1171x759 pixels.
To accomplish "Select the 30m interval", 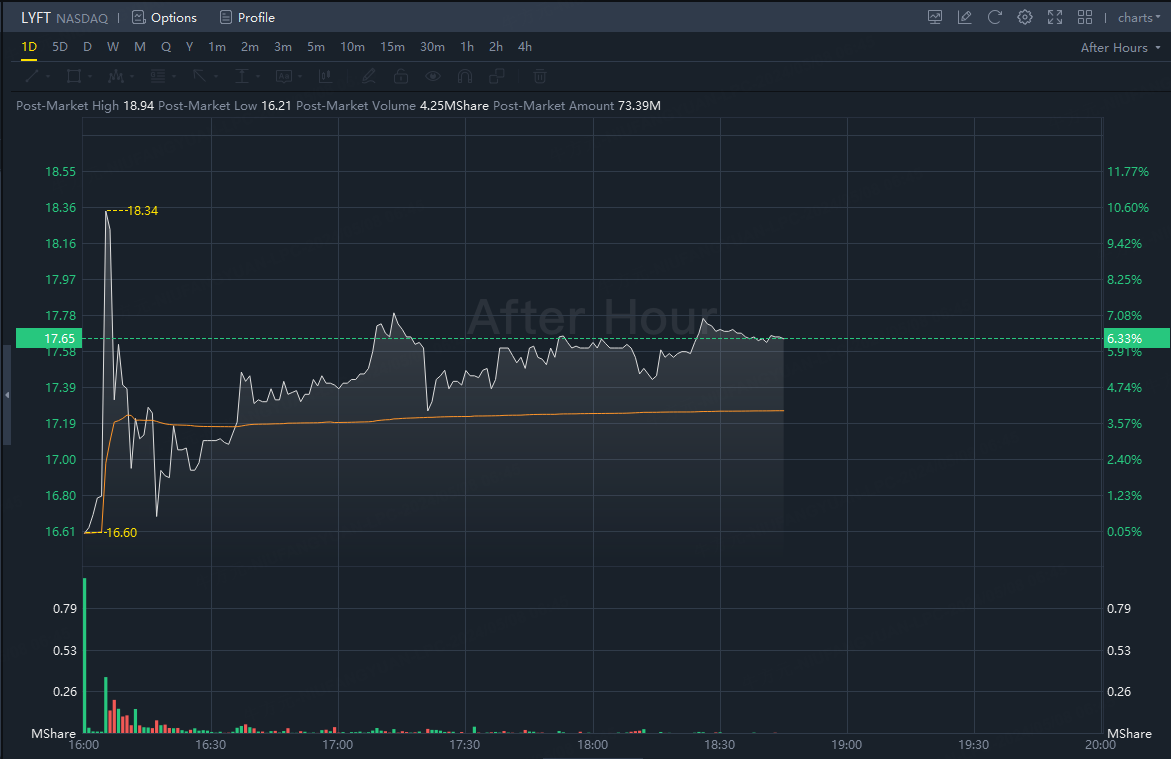I will coord(432,46).
